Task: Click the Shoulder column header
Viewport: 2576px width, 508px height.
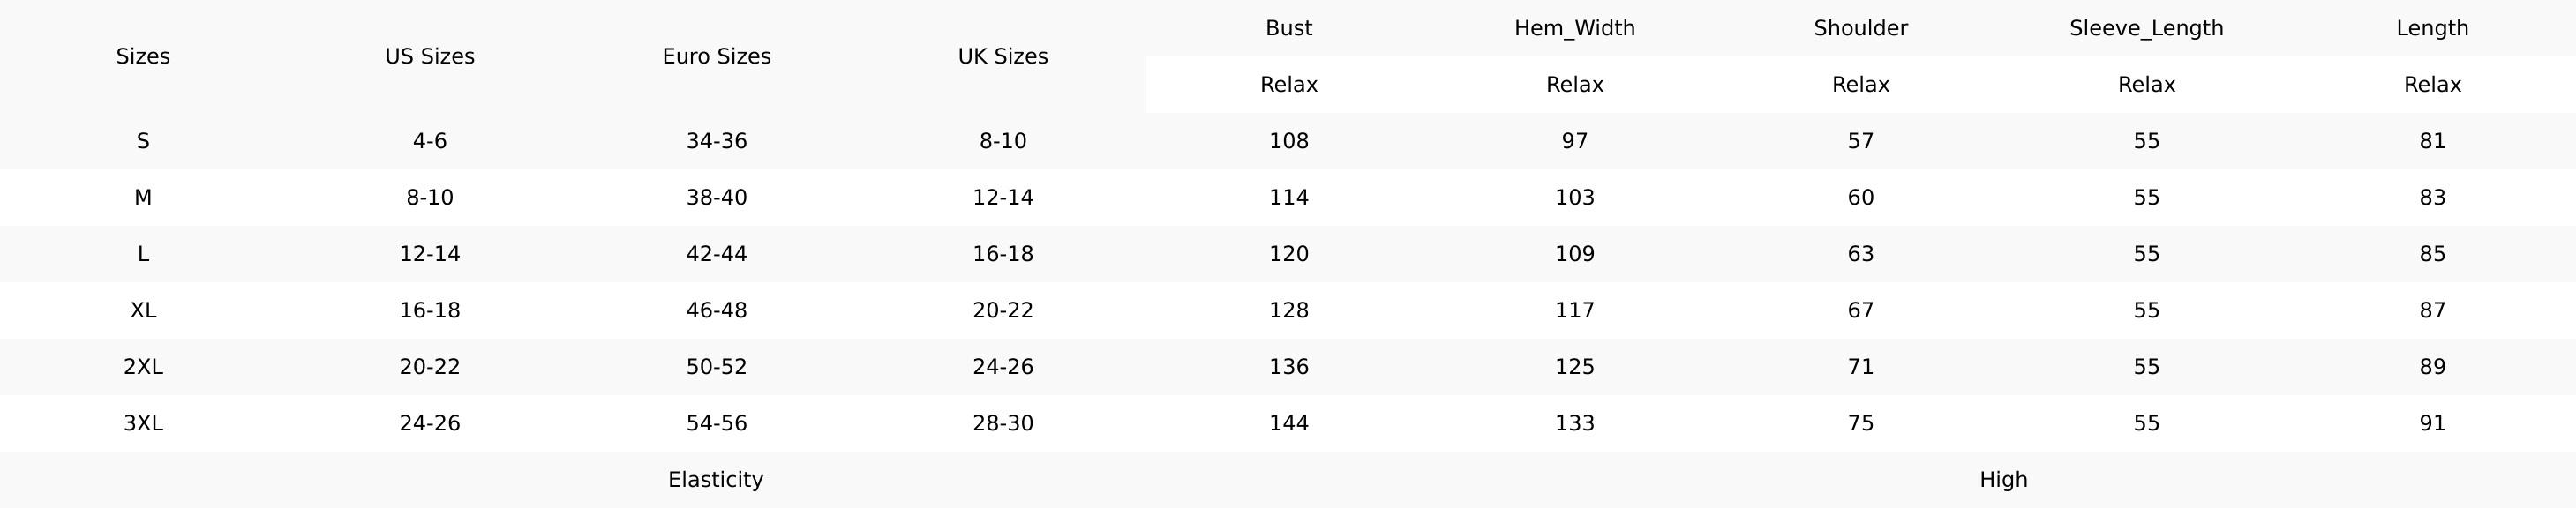Action: coord(1860,28)
